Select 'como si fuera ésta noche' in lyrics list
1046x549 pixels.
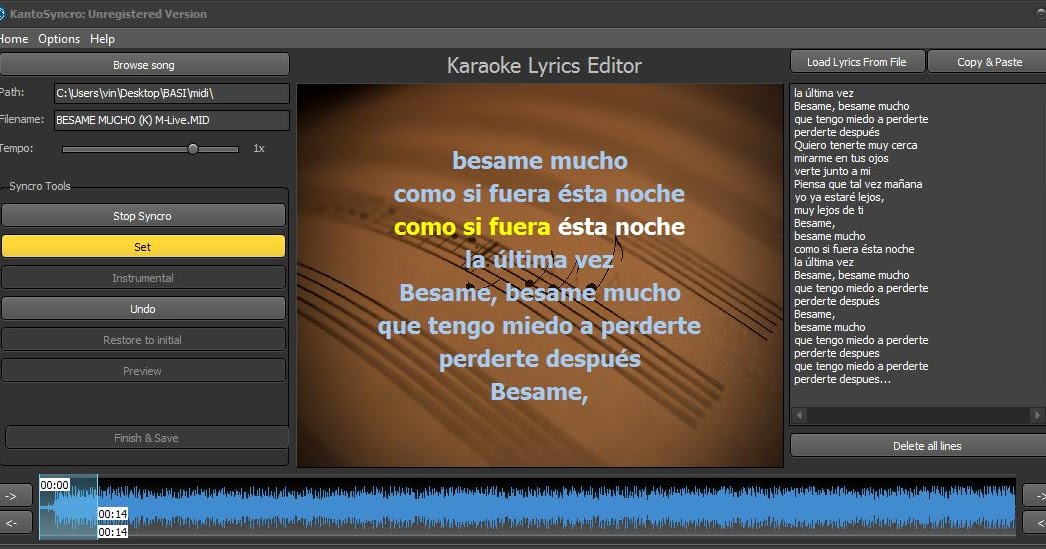click(854, 249)
